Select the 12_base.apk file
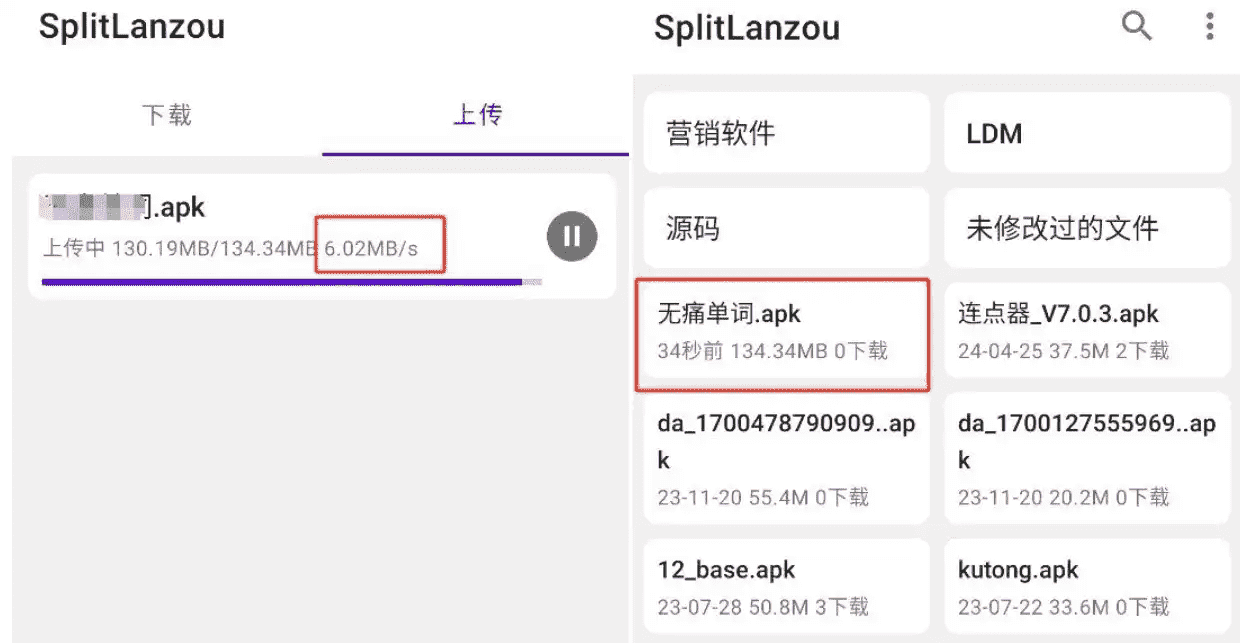This screenshot has width=1240, height=643. [x=786, y=587]
